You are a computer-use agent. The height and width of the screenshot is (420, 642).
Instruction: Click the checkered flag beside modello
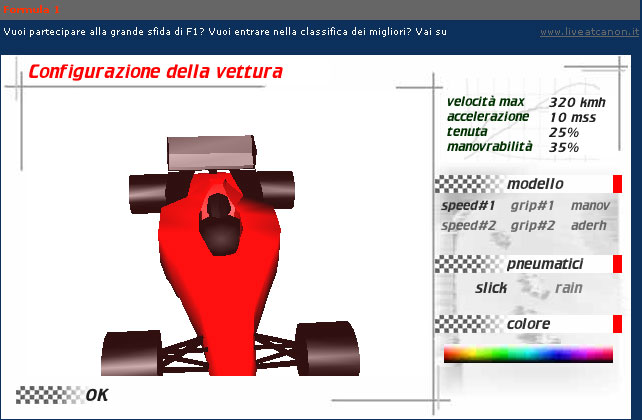(x=468, y=184)
